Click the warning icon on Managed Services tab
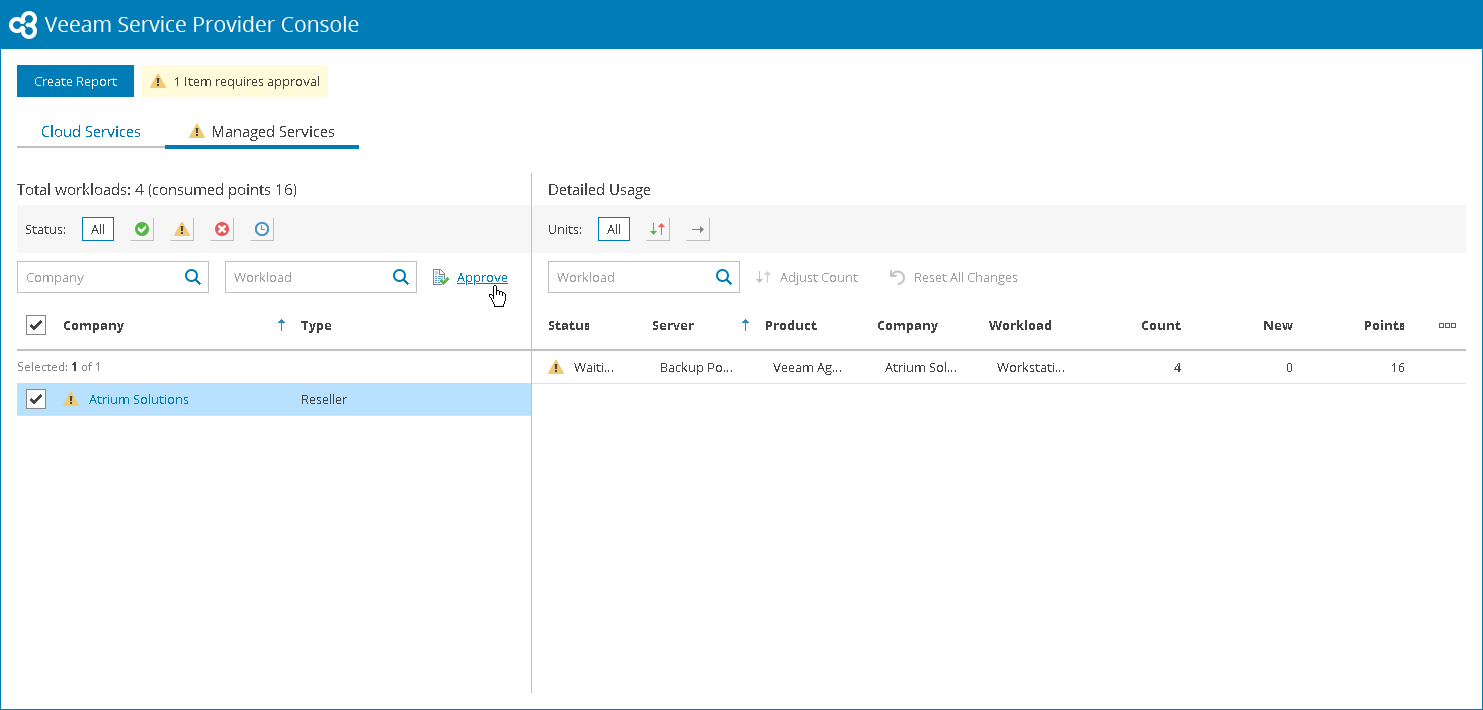The image size is (1483, 710). tap(197, 131)
